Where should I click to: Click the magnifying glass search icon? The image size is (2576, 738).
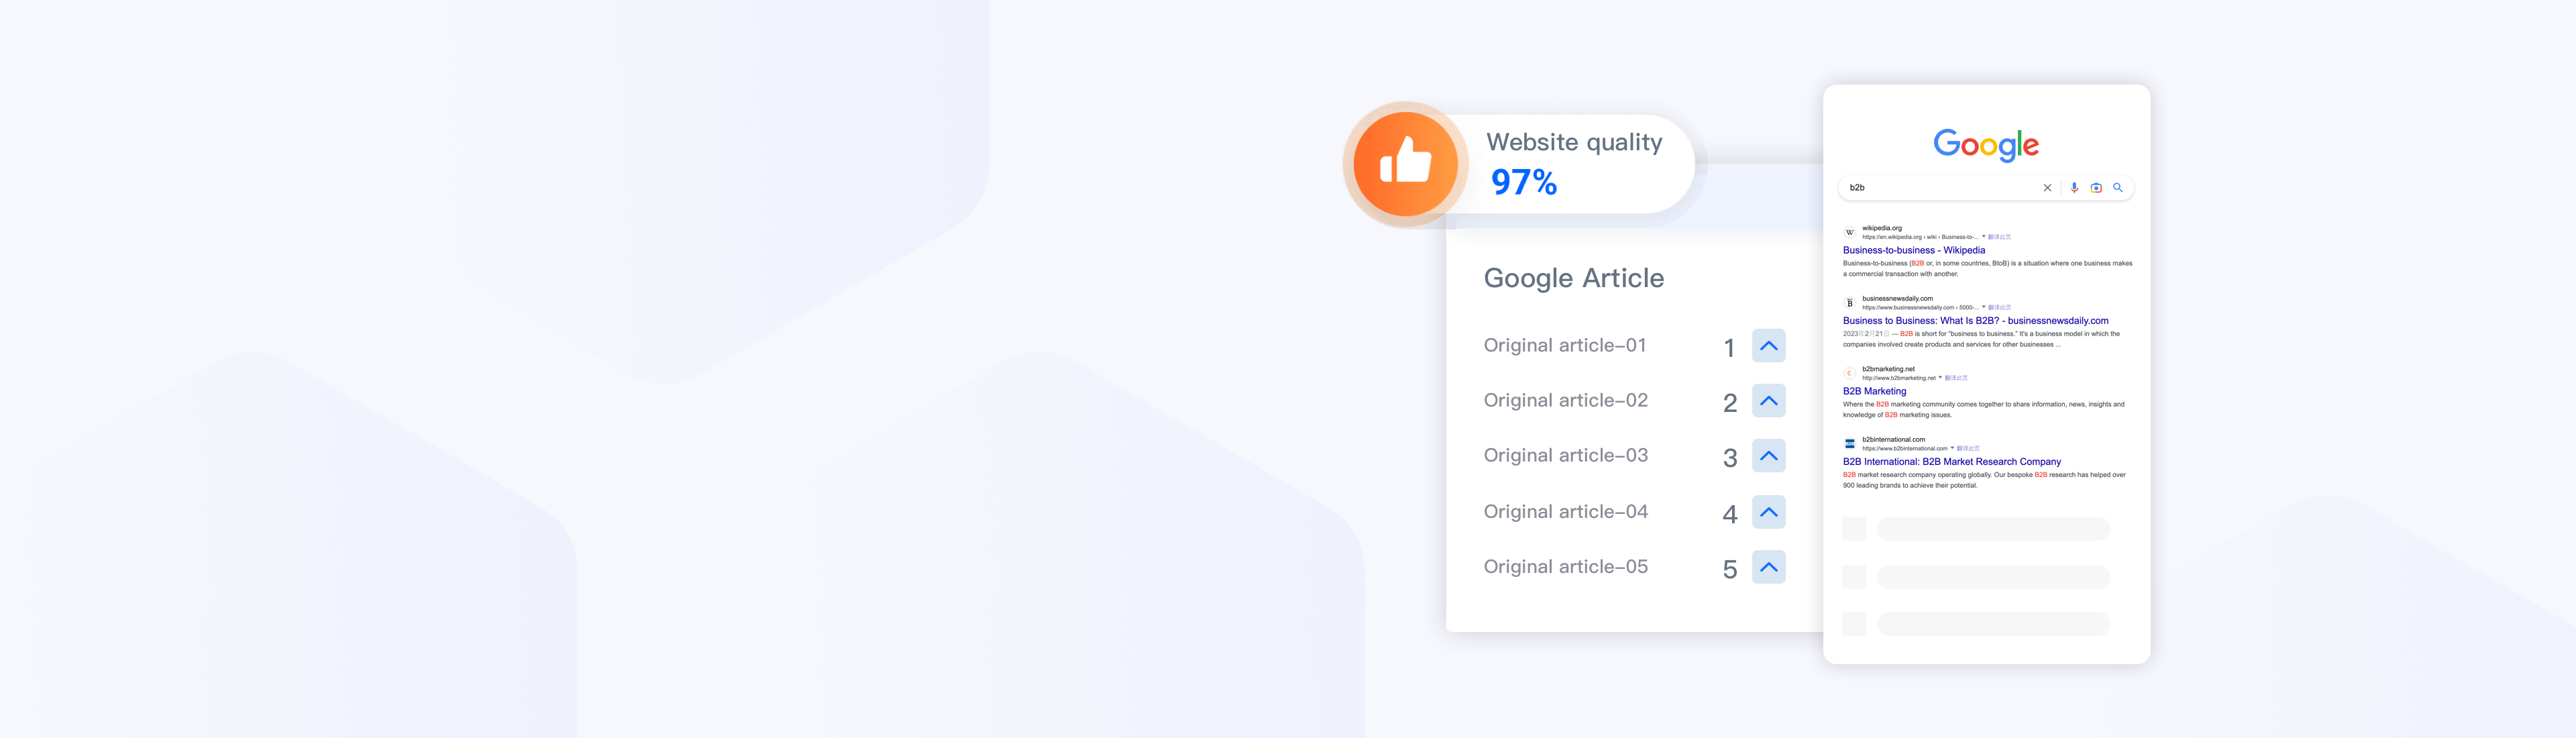(2117, 188)
